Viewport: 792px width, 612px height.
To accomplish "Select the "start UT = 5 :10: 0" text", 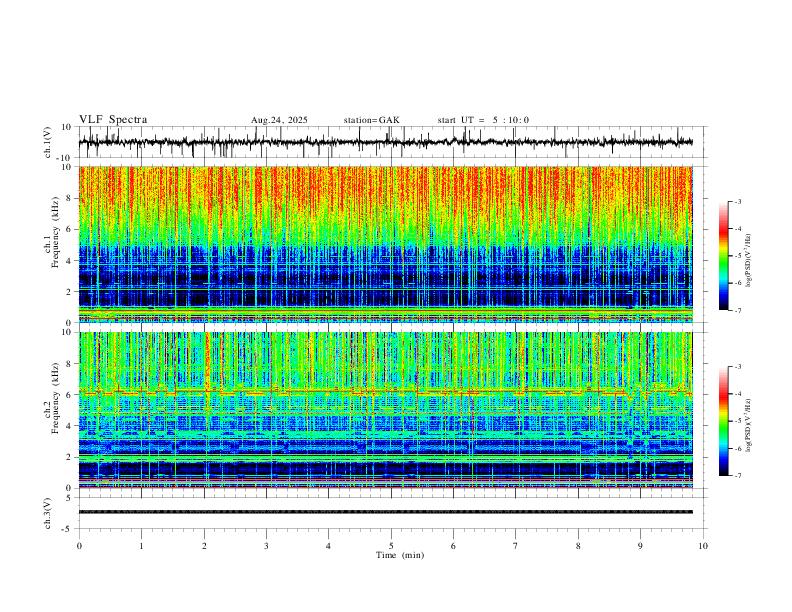I will tap(483, 120).
